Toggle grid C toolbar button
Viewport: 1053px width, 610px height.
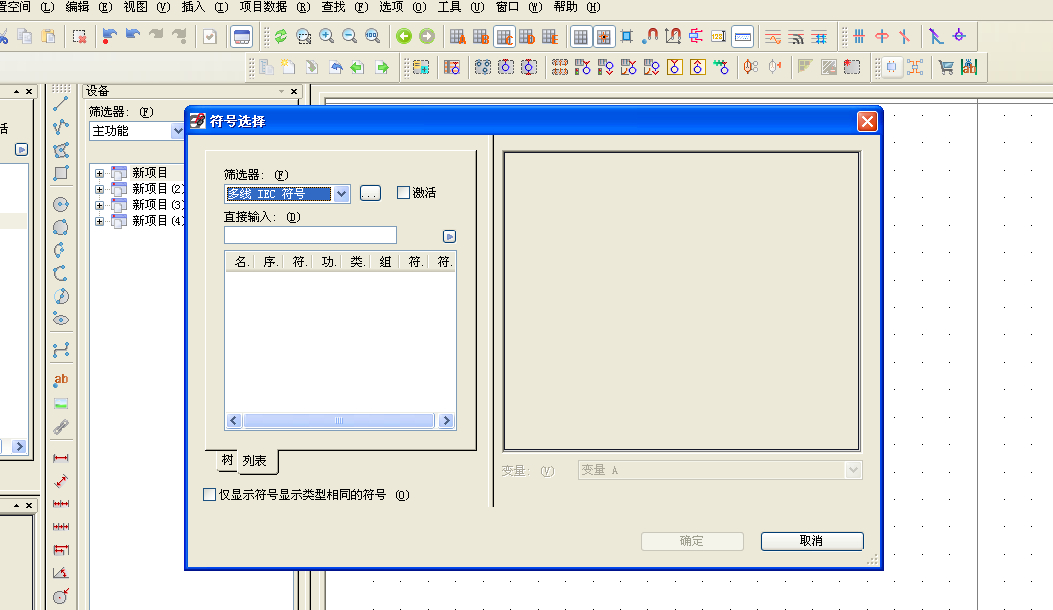(504, 36)
